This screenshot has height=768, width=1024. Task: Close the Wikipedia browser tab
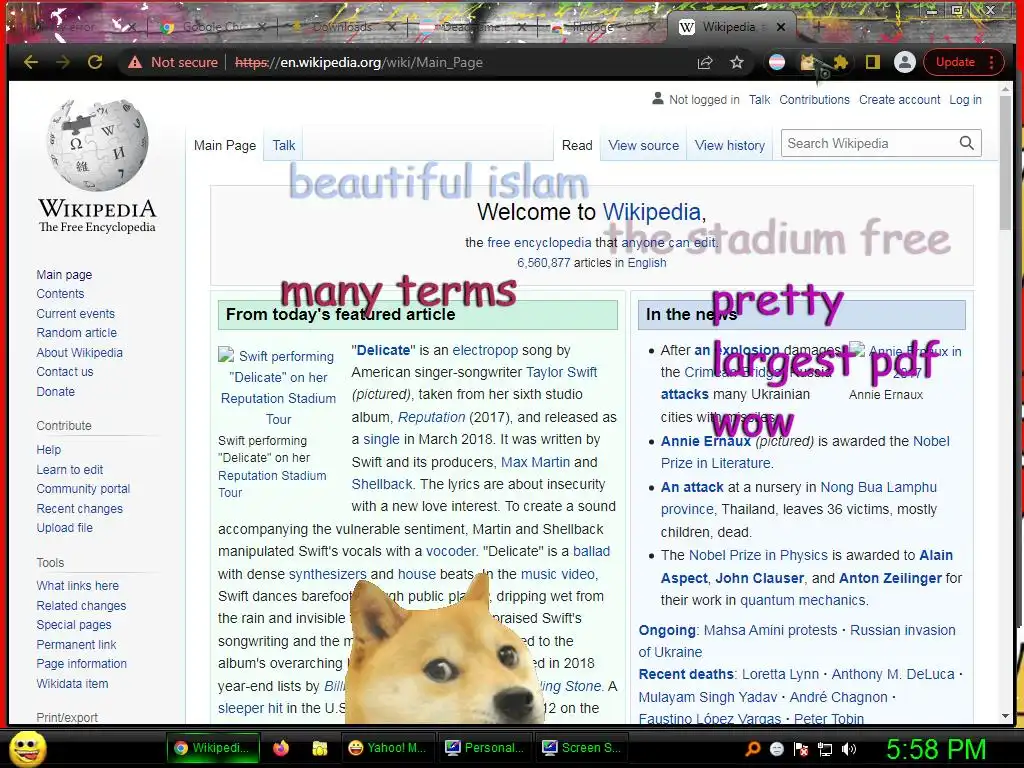coord(781,27)
